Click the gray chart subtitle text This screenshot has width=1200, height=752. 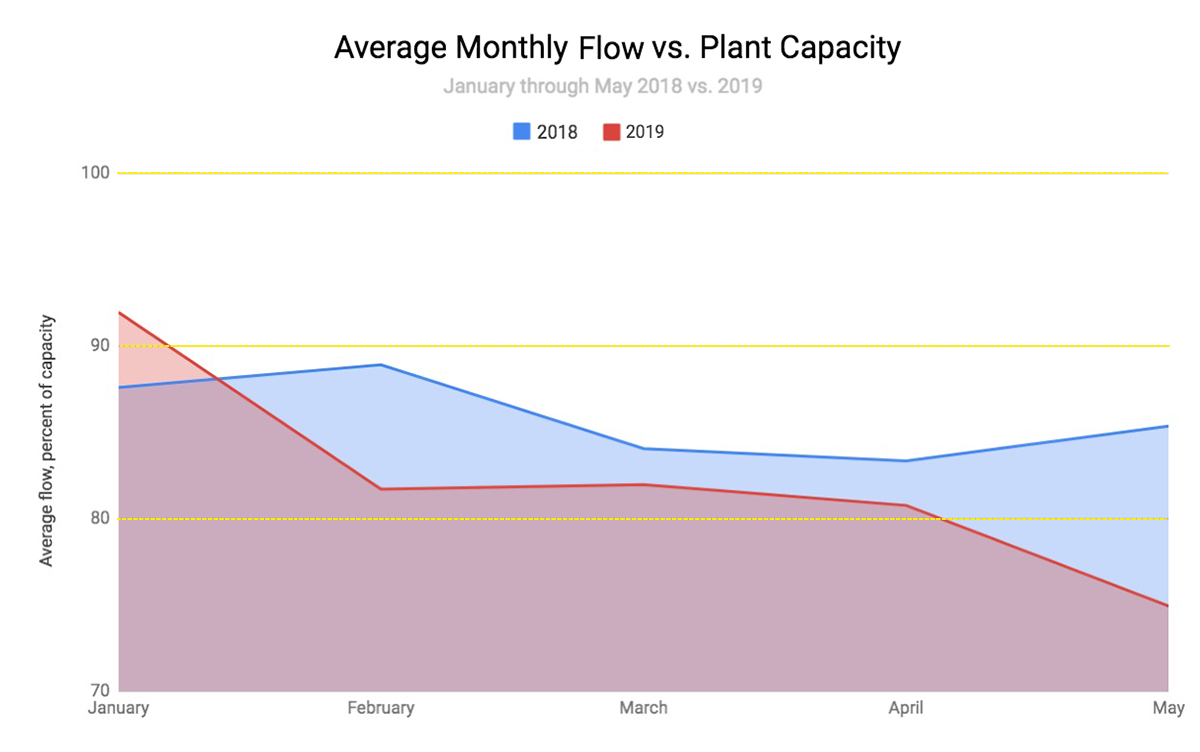tap(602, 86)
